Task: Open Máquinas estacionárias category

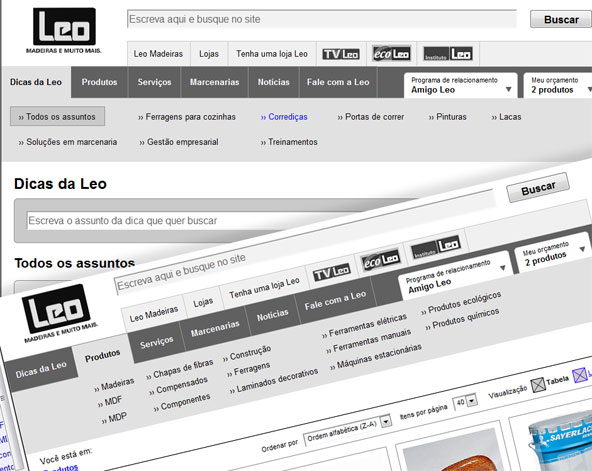Action: point(376,357)
